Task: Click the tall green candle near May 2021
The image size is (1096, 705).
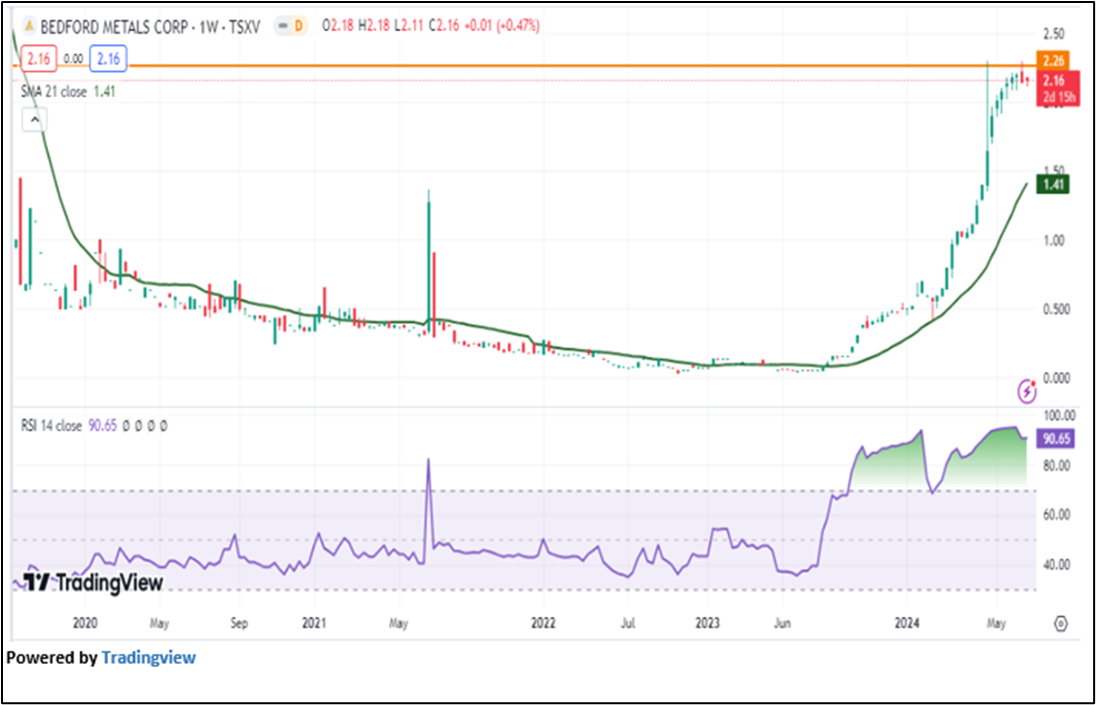Action: click(x=428, y=262)
